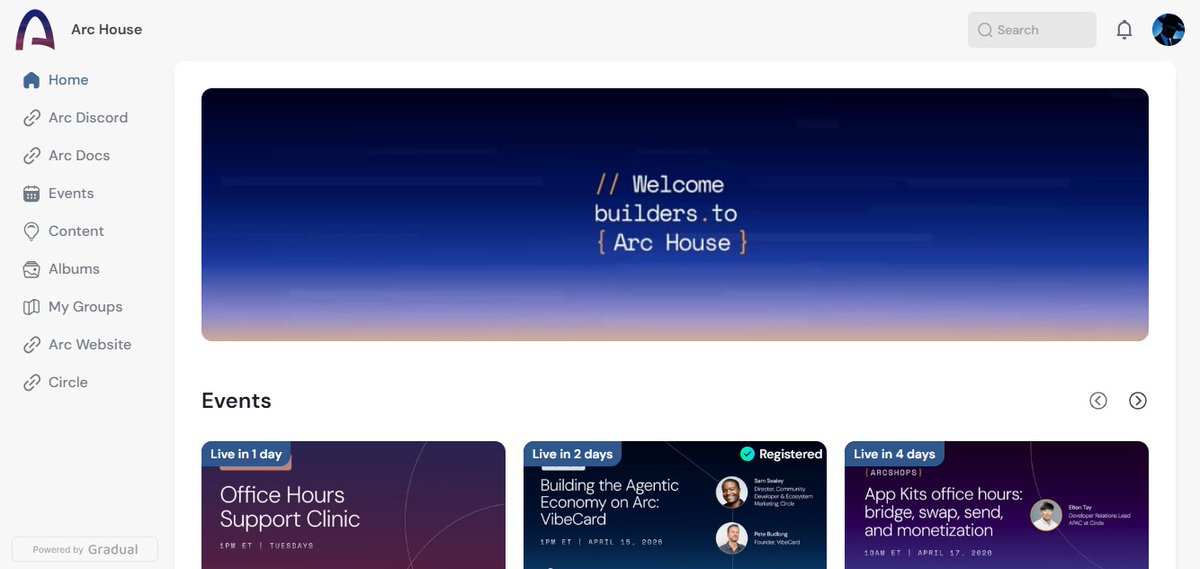Screen dimensions: 1200x569
Task: Show next events with right arrow
Action: click(1138, 401)
